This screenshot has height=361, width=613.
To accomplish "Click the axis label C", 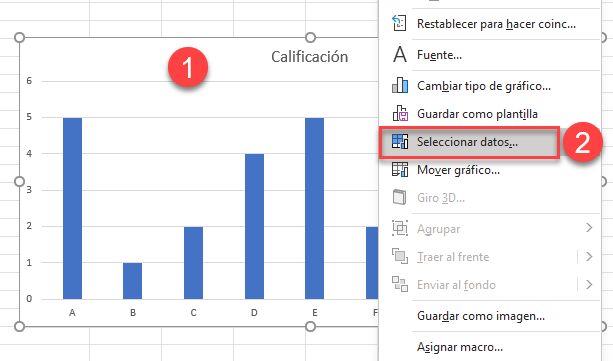I will pyautogui.click(x=194, y=313).
